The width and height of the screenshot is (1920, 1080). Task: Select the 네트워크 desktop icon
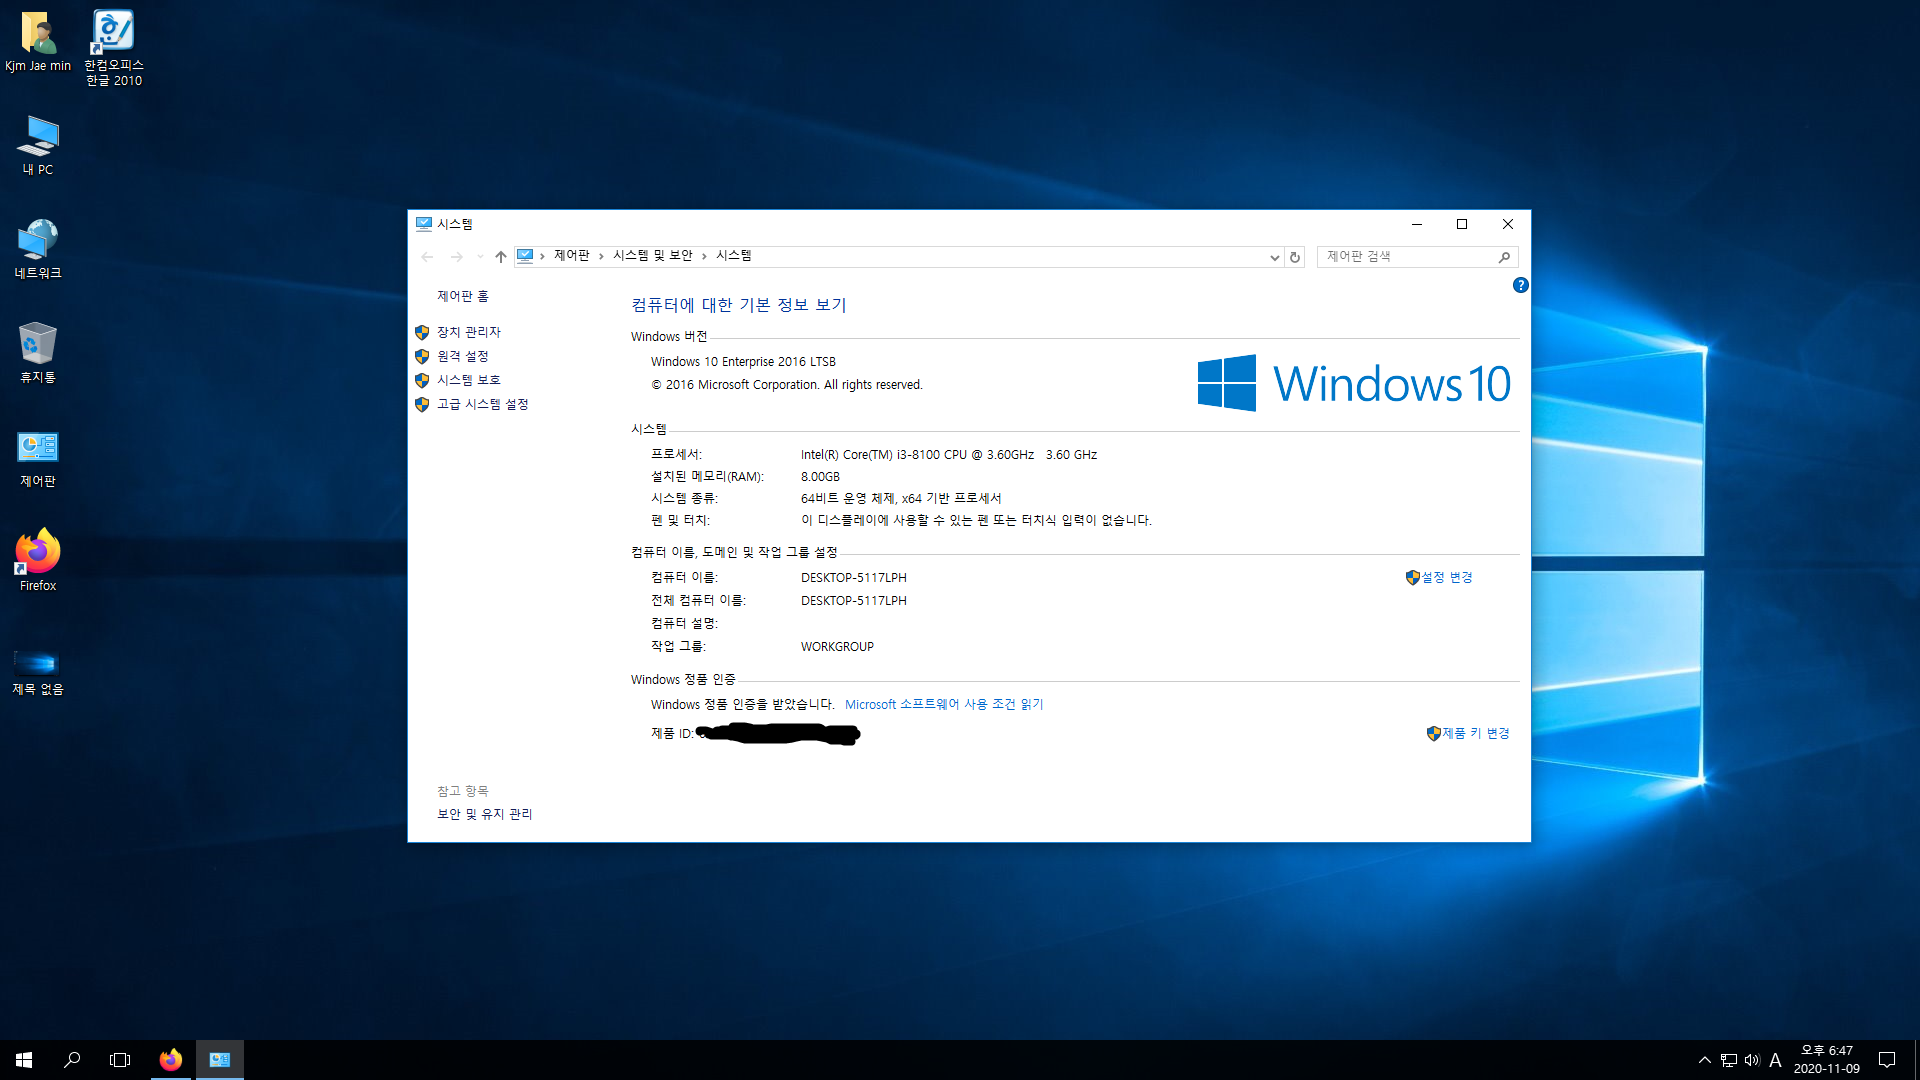click(x=38, y=250)
